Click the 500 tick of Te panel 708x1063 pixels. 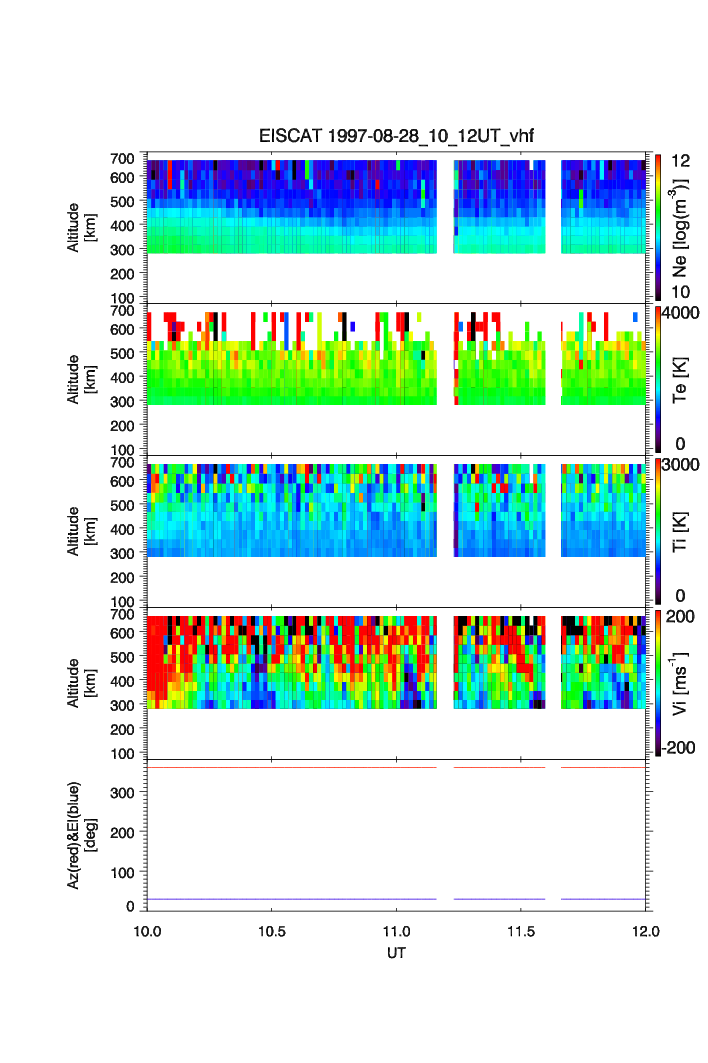[x=123, y=353]
